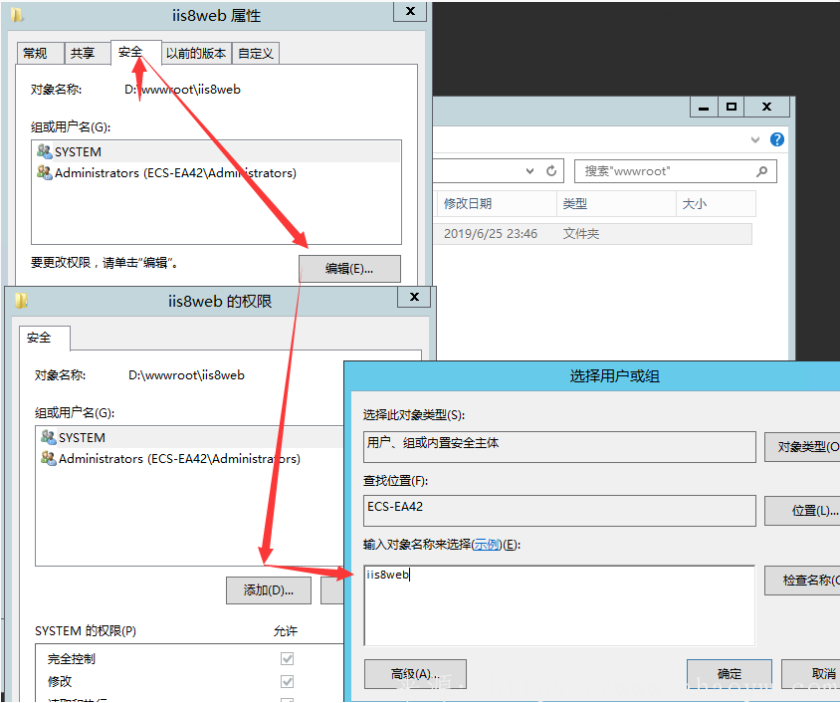Viewport: 840px width, 703px height.
Task: Toggle the 修改 allow checkbox
Action: (x=287, y=681)
